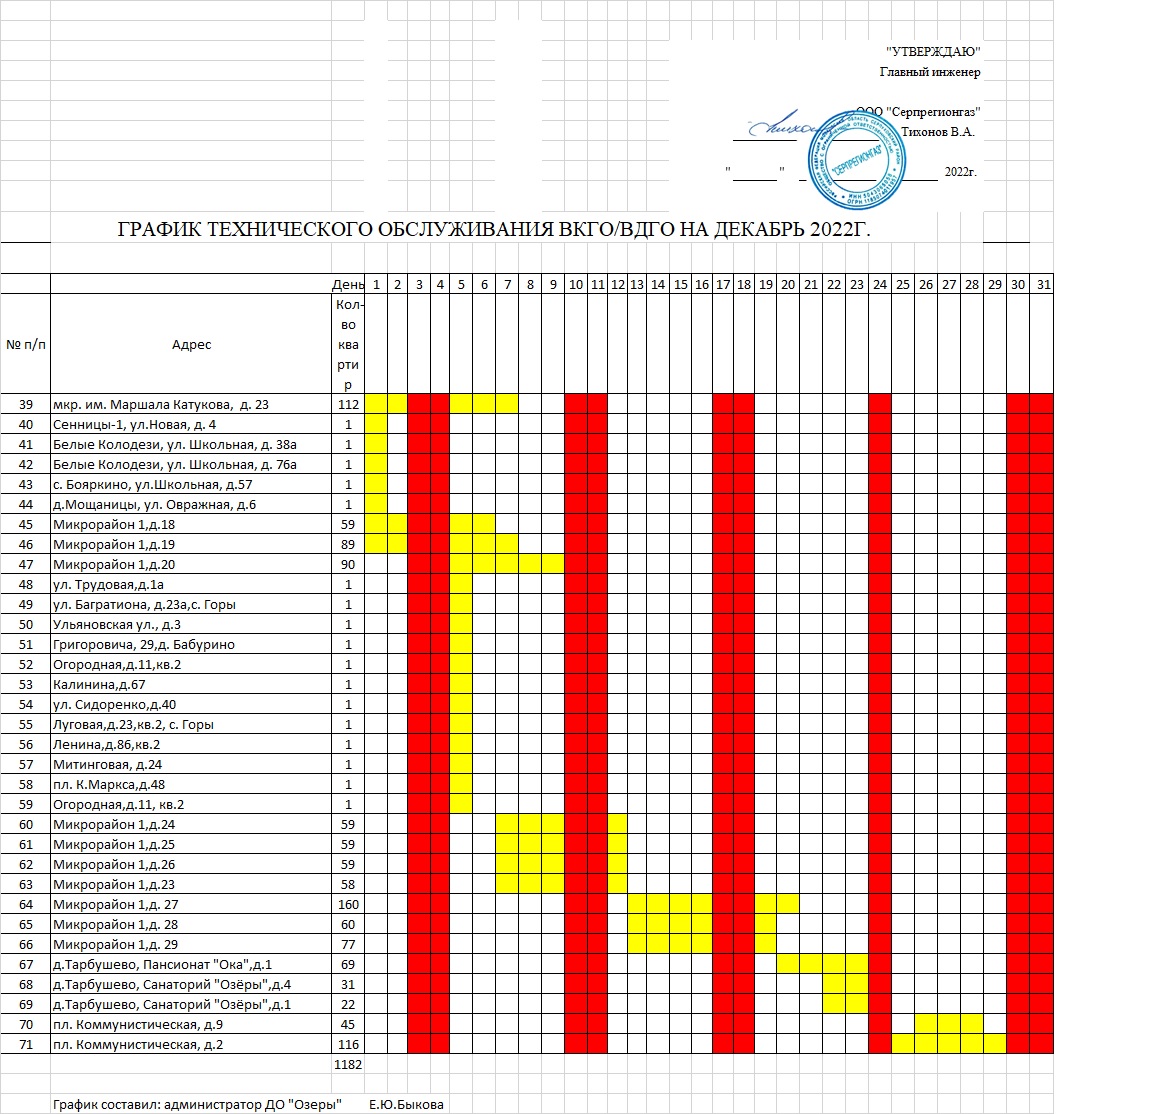Click day column header '31'
The width and height of the screenshot is (1152, 1114).
tap(1044, 284)
